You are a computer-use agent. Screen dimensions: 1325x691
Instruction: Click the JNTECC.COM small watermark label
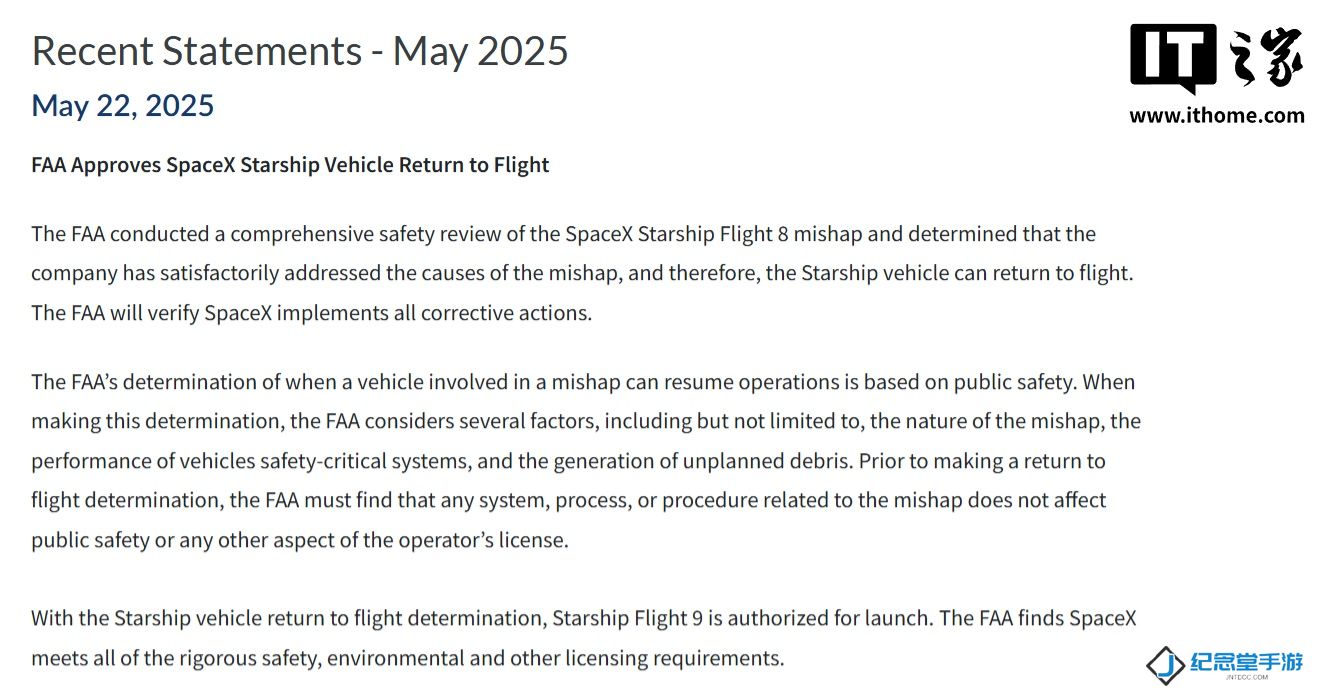(1247, 677)
